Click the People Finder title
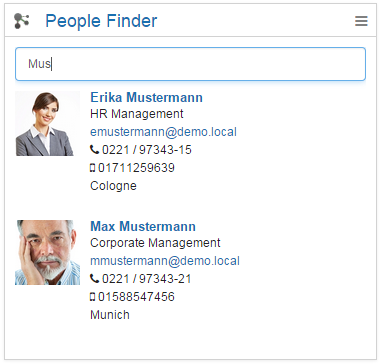The height and width of the screenshot is (364, 385). [x=101, y=21]
